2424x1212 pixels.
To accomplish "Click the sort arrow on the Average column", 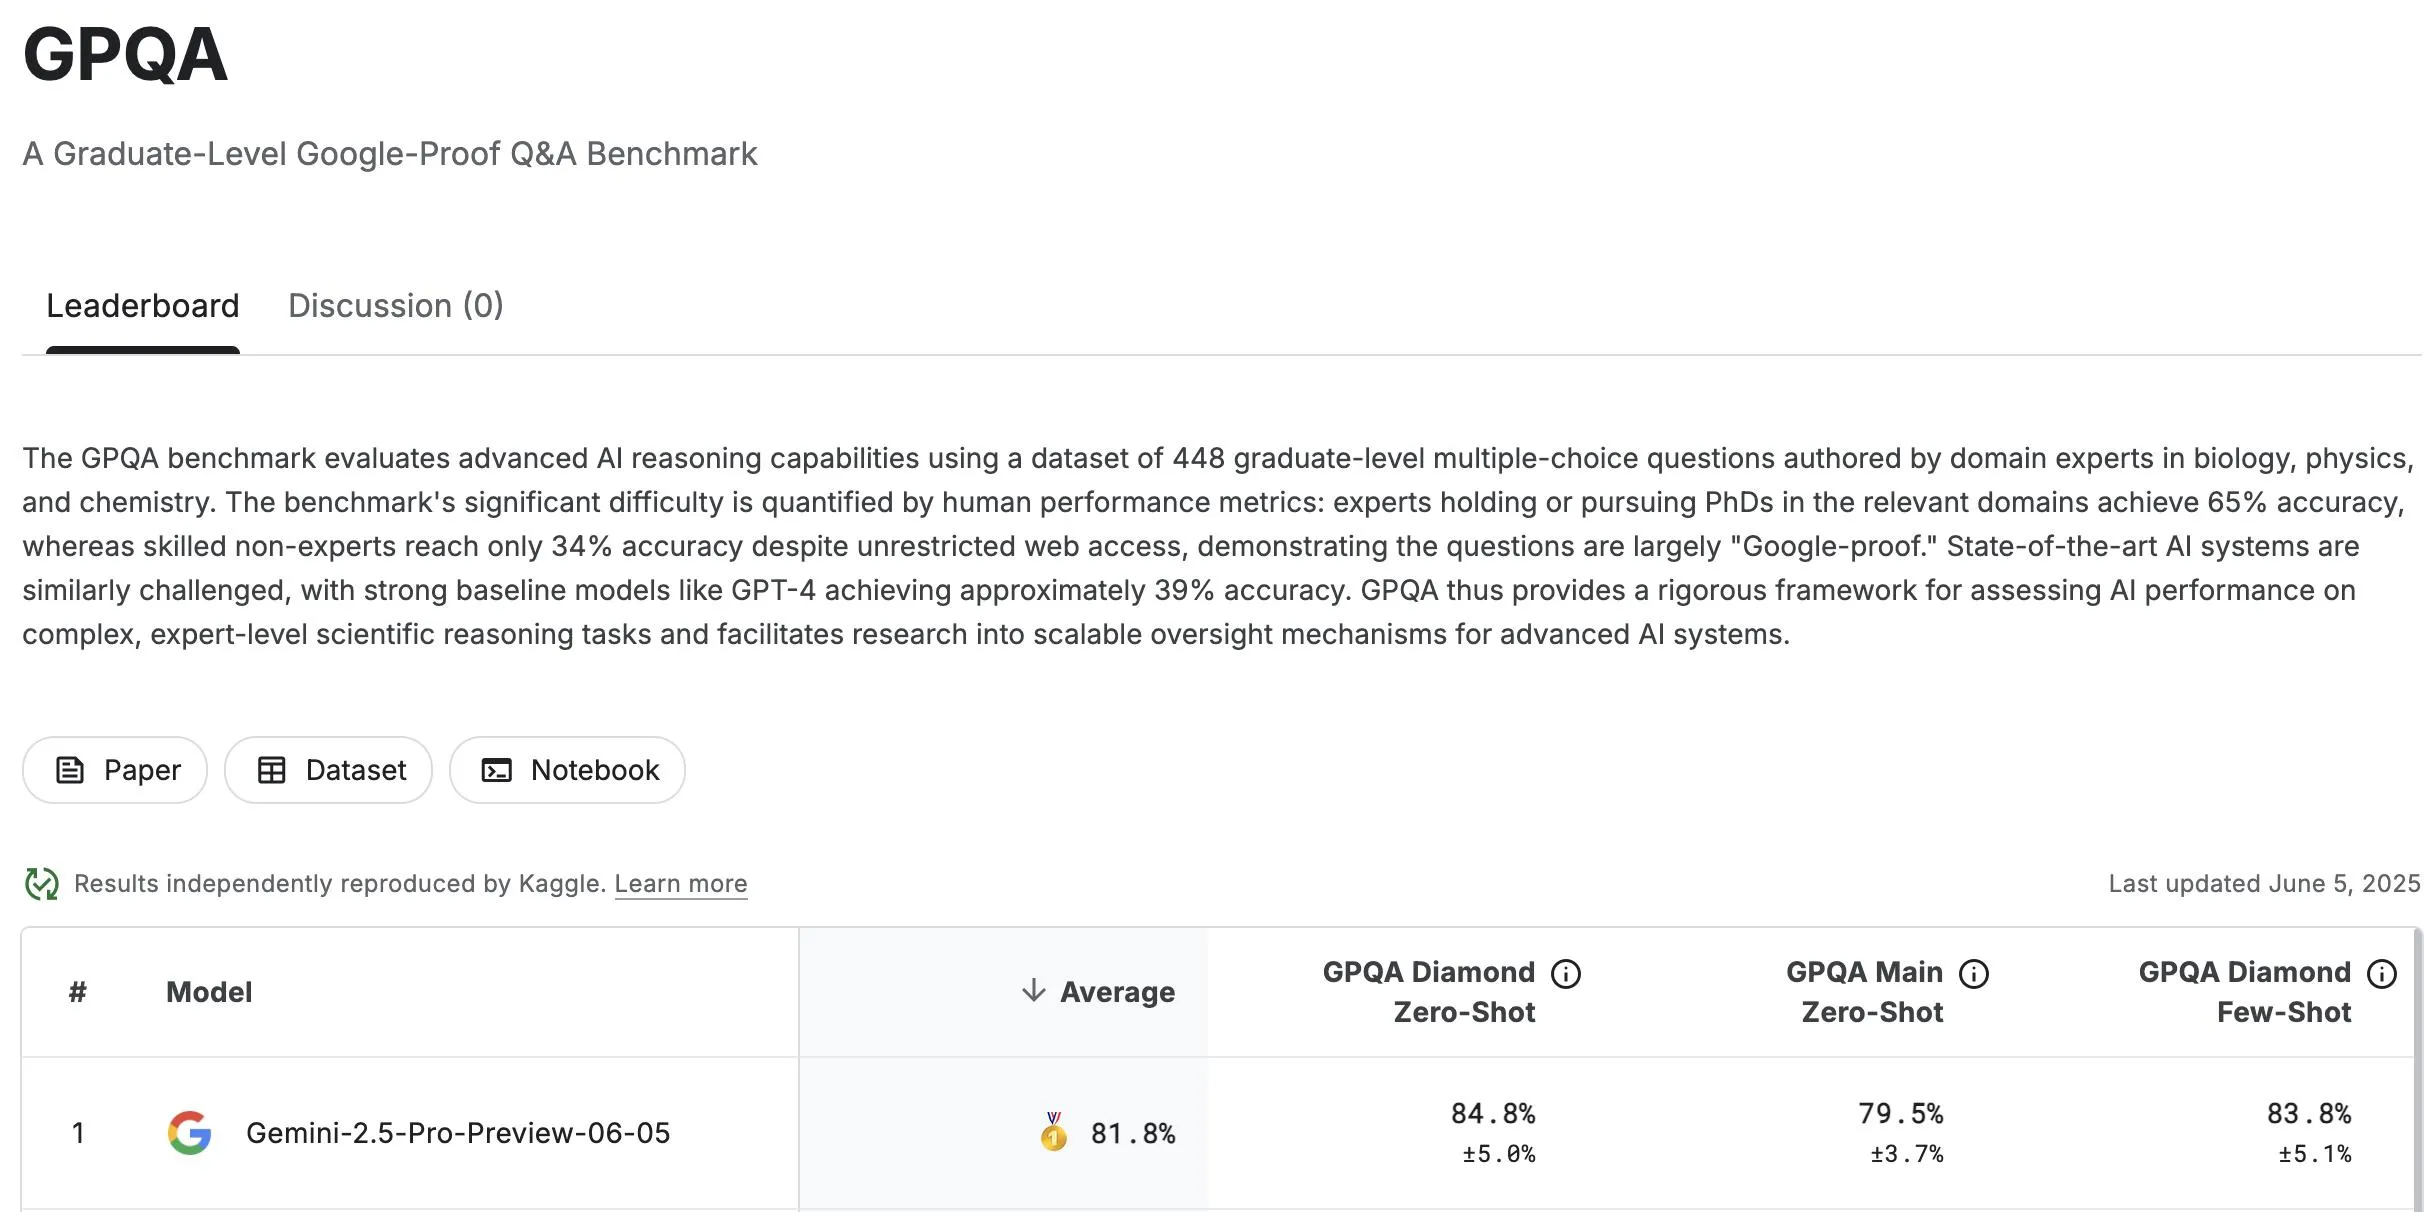I will tap(1031, 992).
